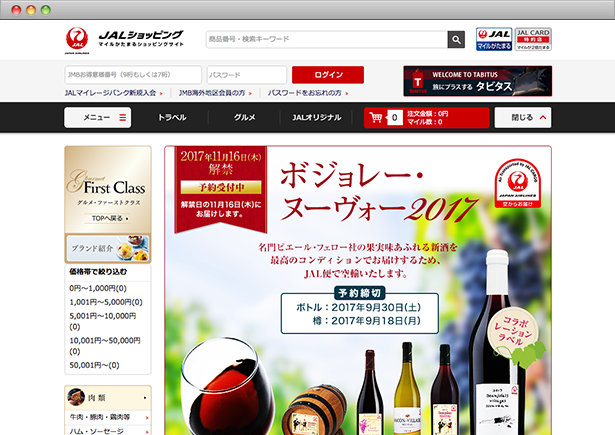
Task: Click the JAL Cargo air-delivery badge
Action: 518,183
